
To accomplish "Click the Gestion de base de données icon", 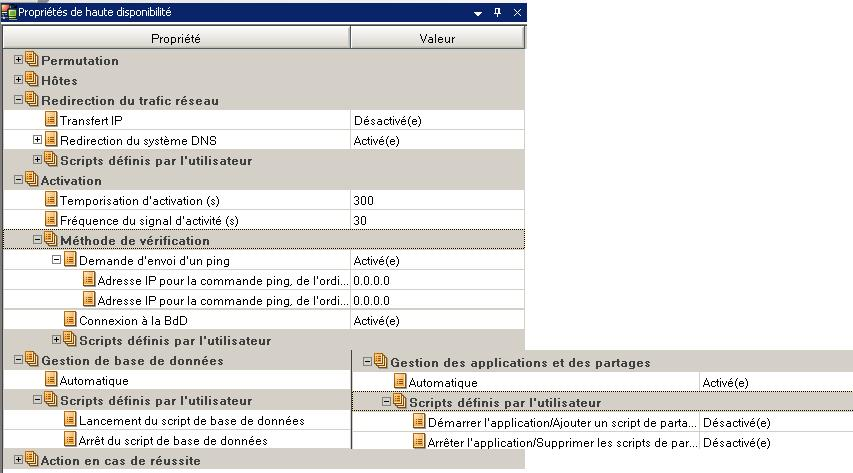I will click(x=32, y=359).
